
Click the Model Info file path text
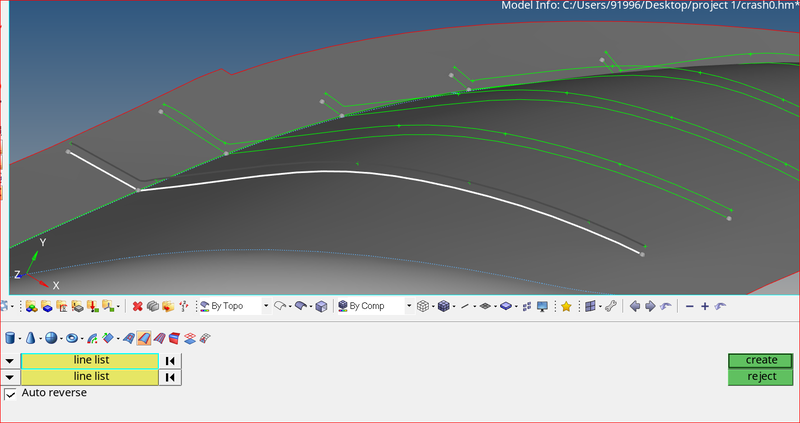click(650, 6)
